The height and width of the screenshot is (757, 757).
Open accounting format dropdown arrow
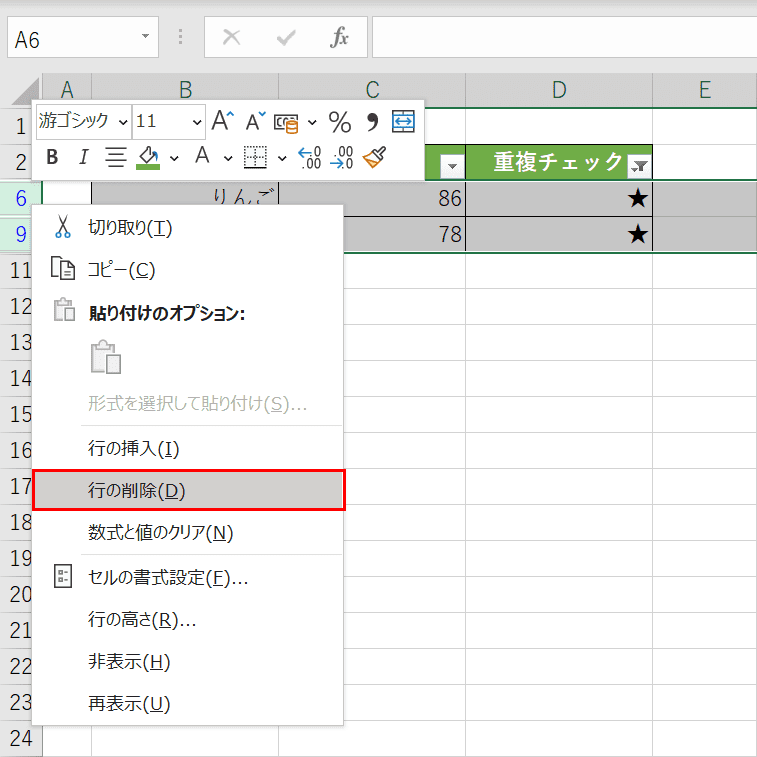(312, 122)
